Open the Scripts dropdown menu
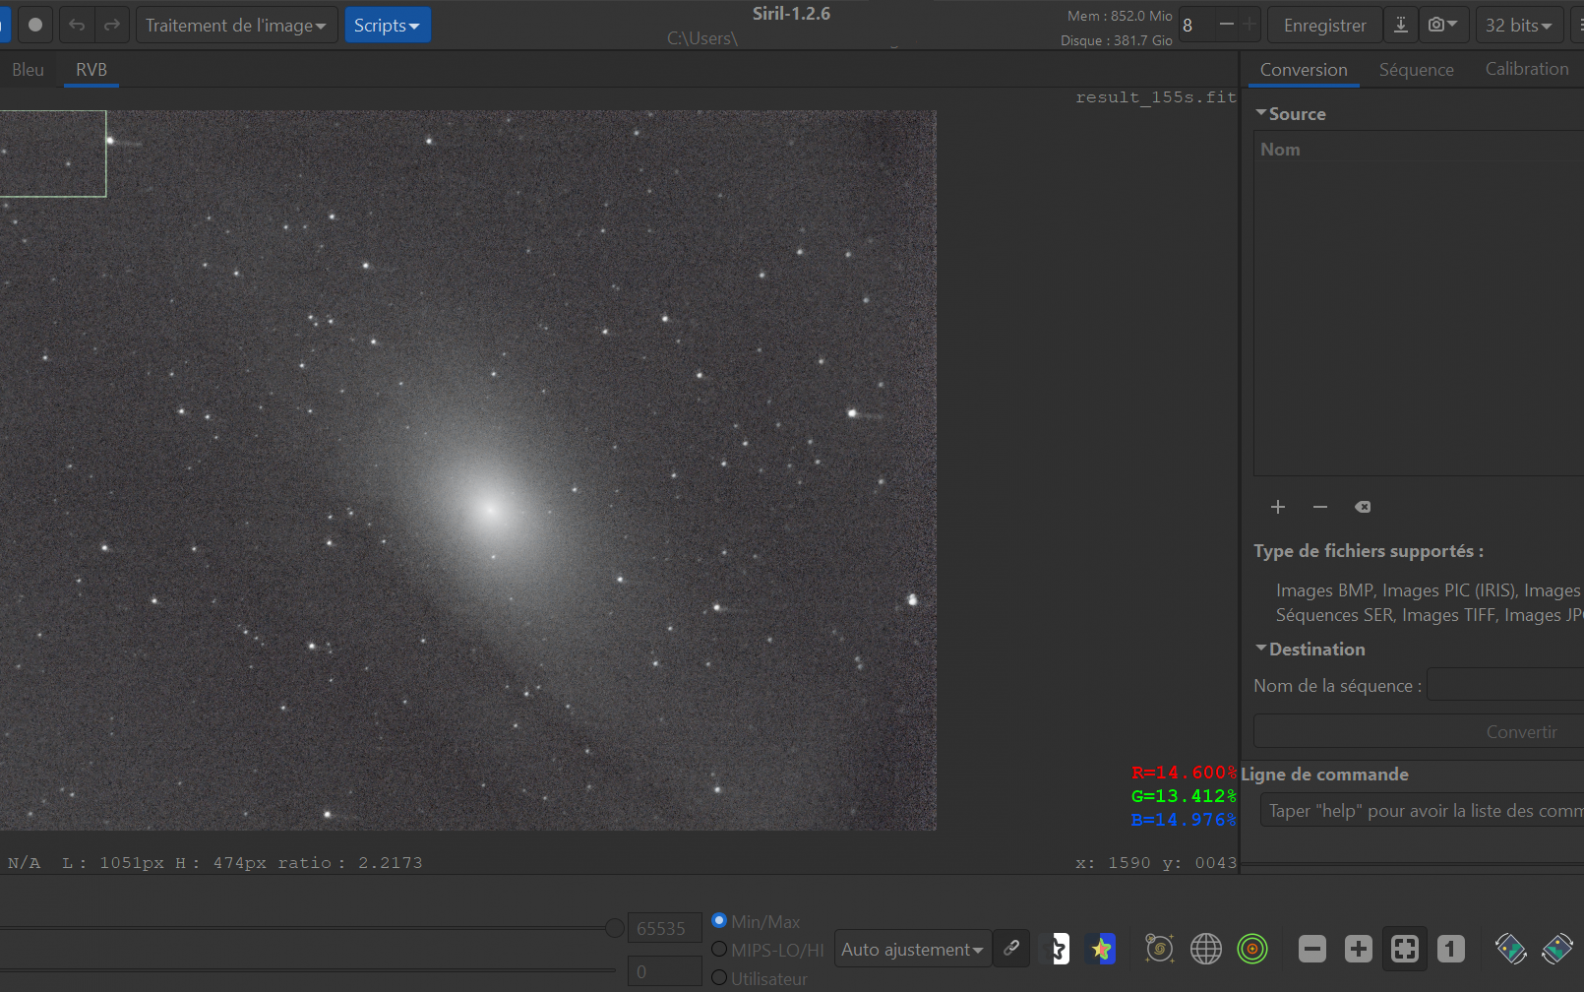Image resolution: width=1584 pixels, height=992 pixels. (387, 25)
